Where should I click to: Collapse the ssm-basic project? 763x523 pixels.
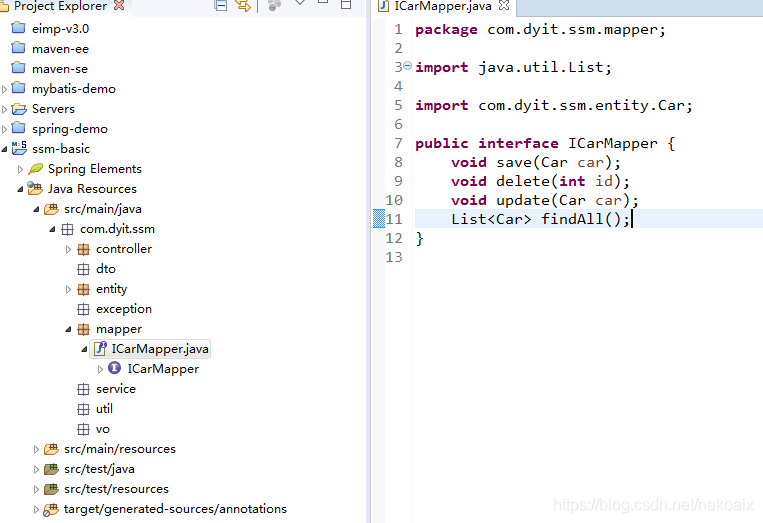click(x=4, y=149)
